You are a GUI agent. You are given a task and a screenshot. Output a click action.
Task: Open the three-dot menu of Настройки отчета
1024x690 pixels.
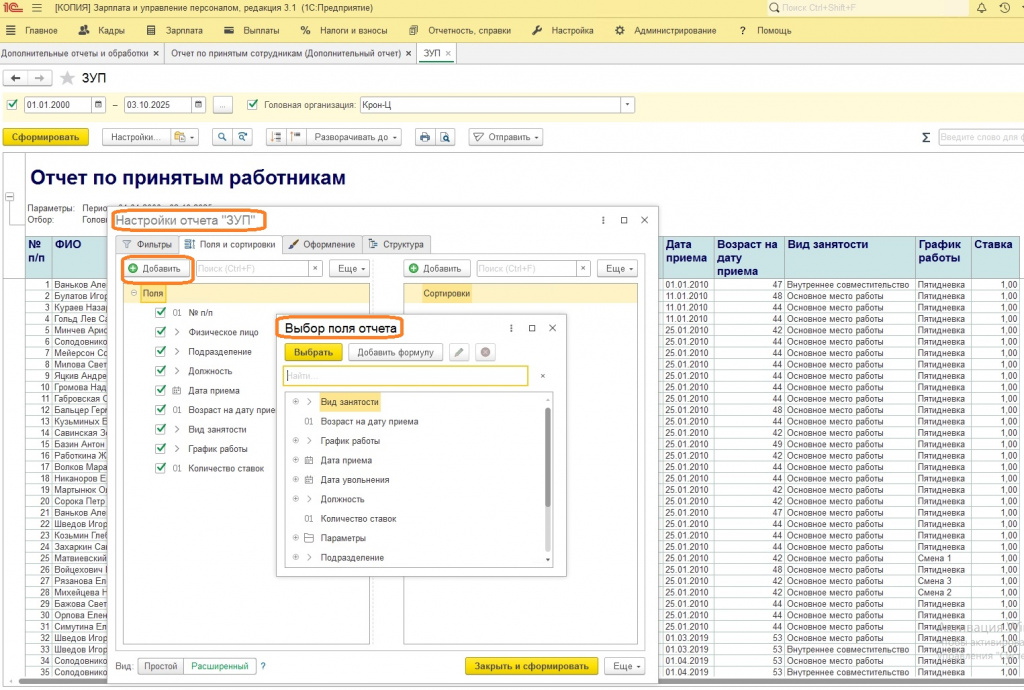pyautogui.click(x=603, y=220)
